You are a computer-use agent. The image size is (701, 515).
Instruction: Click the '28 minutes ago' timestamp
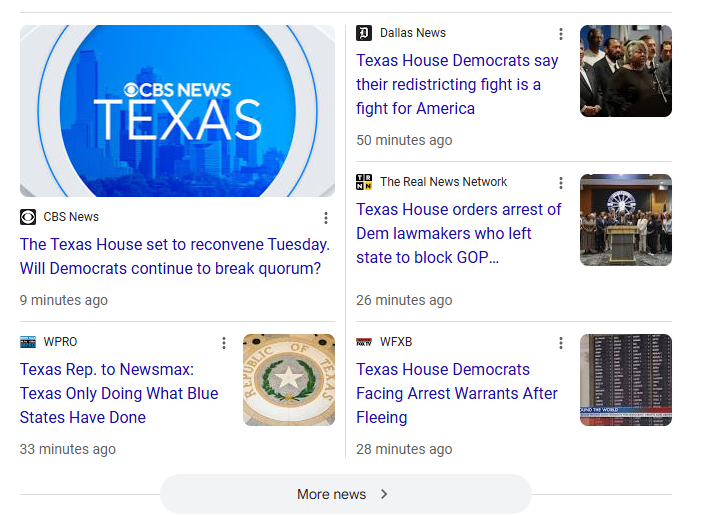point(404,449)
